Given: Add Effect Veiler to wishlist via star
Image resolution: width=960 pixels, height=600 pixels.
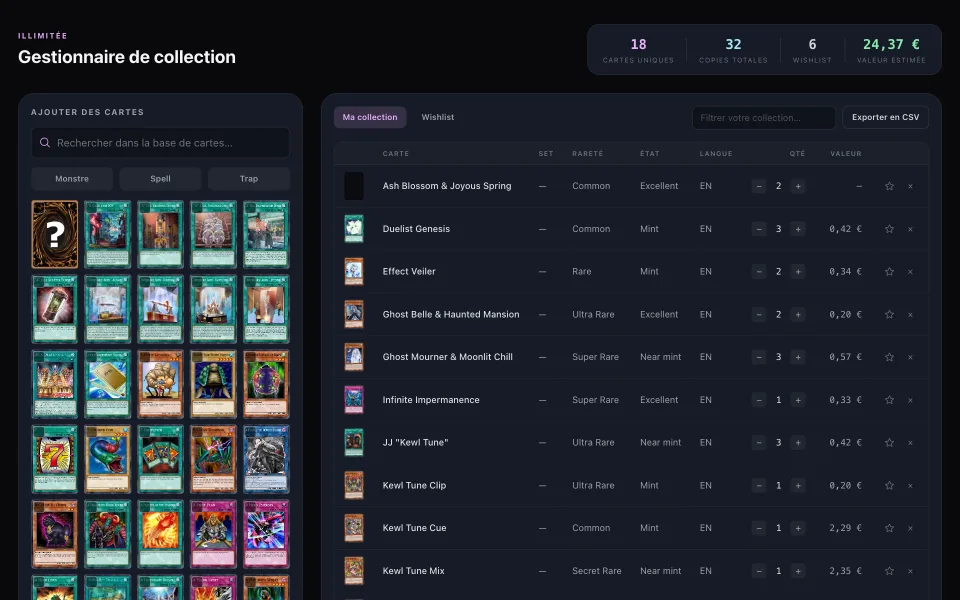Looking at the screenshot, I should tap(889, 271).
